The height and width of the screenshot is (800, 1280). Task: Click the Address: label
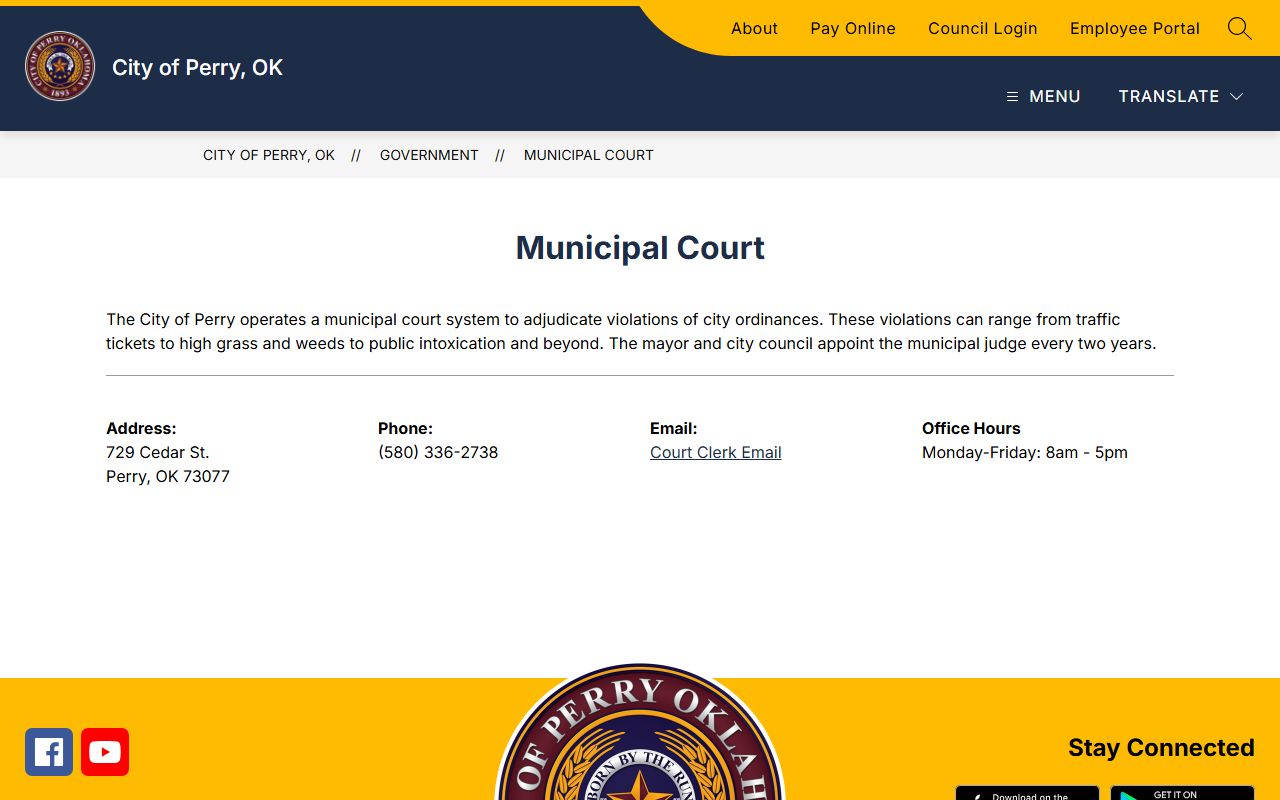click(x=141, y=428)
